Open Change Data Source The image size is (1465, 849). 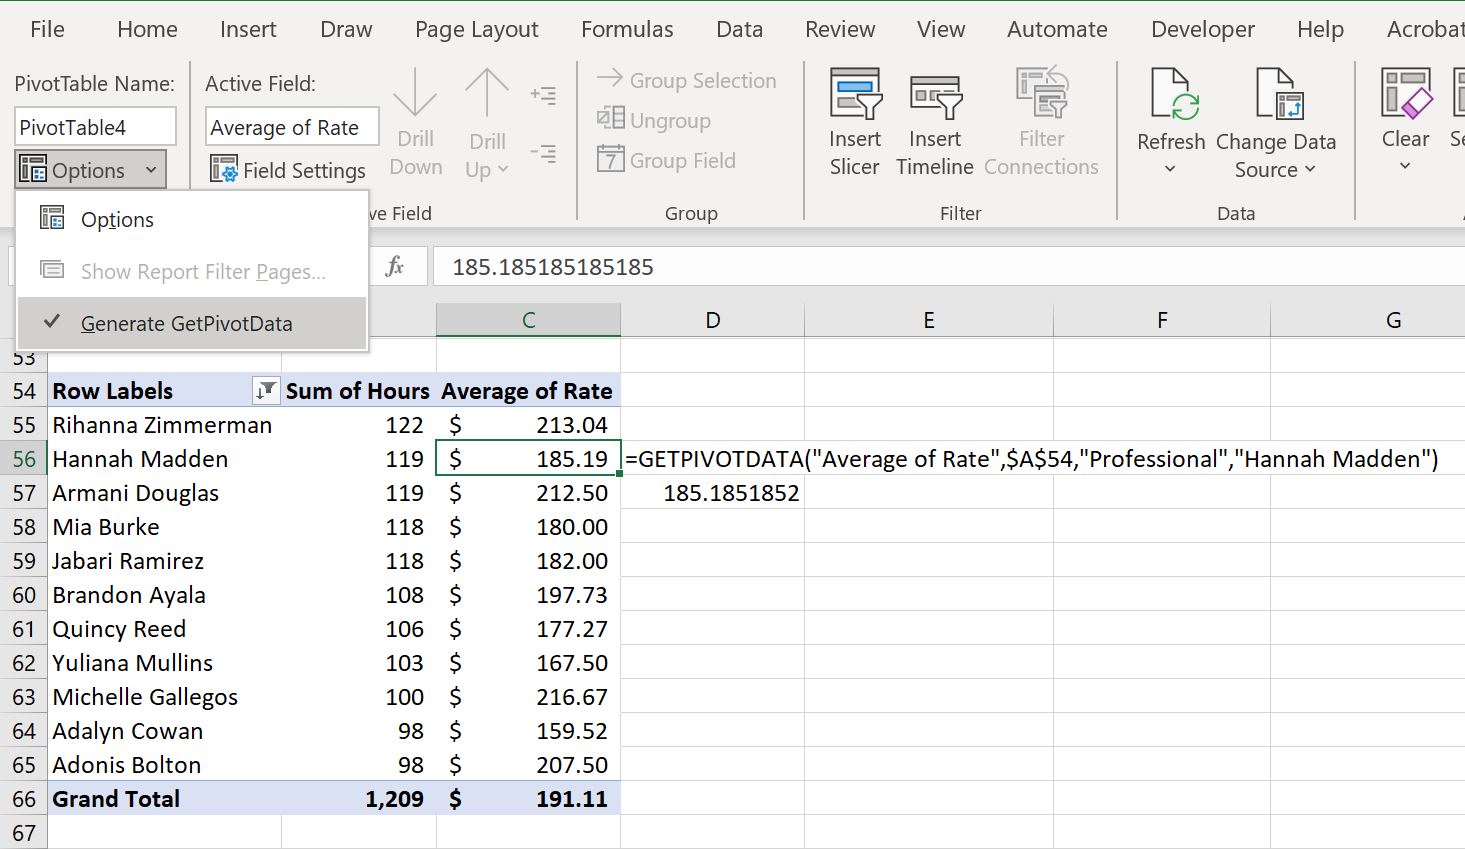click(x=1275, y=96)
